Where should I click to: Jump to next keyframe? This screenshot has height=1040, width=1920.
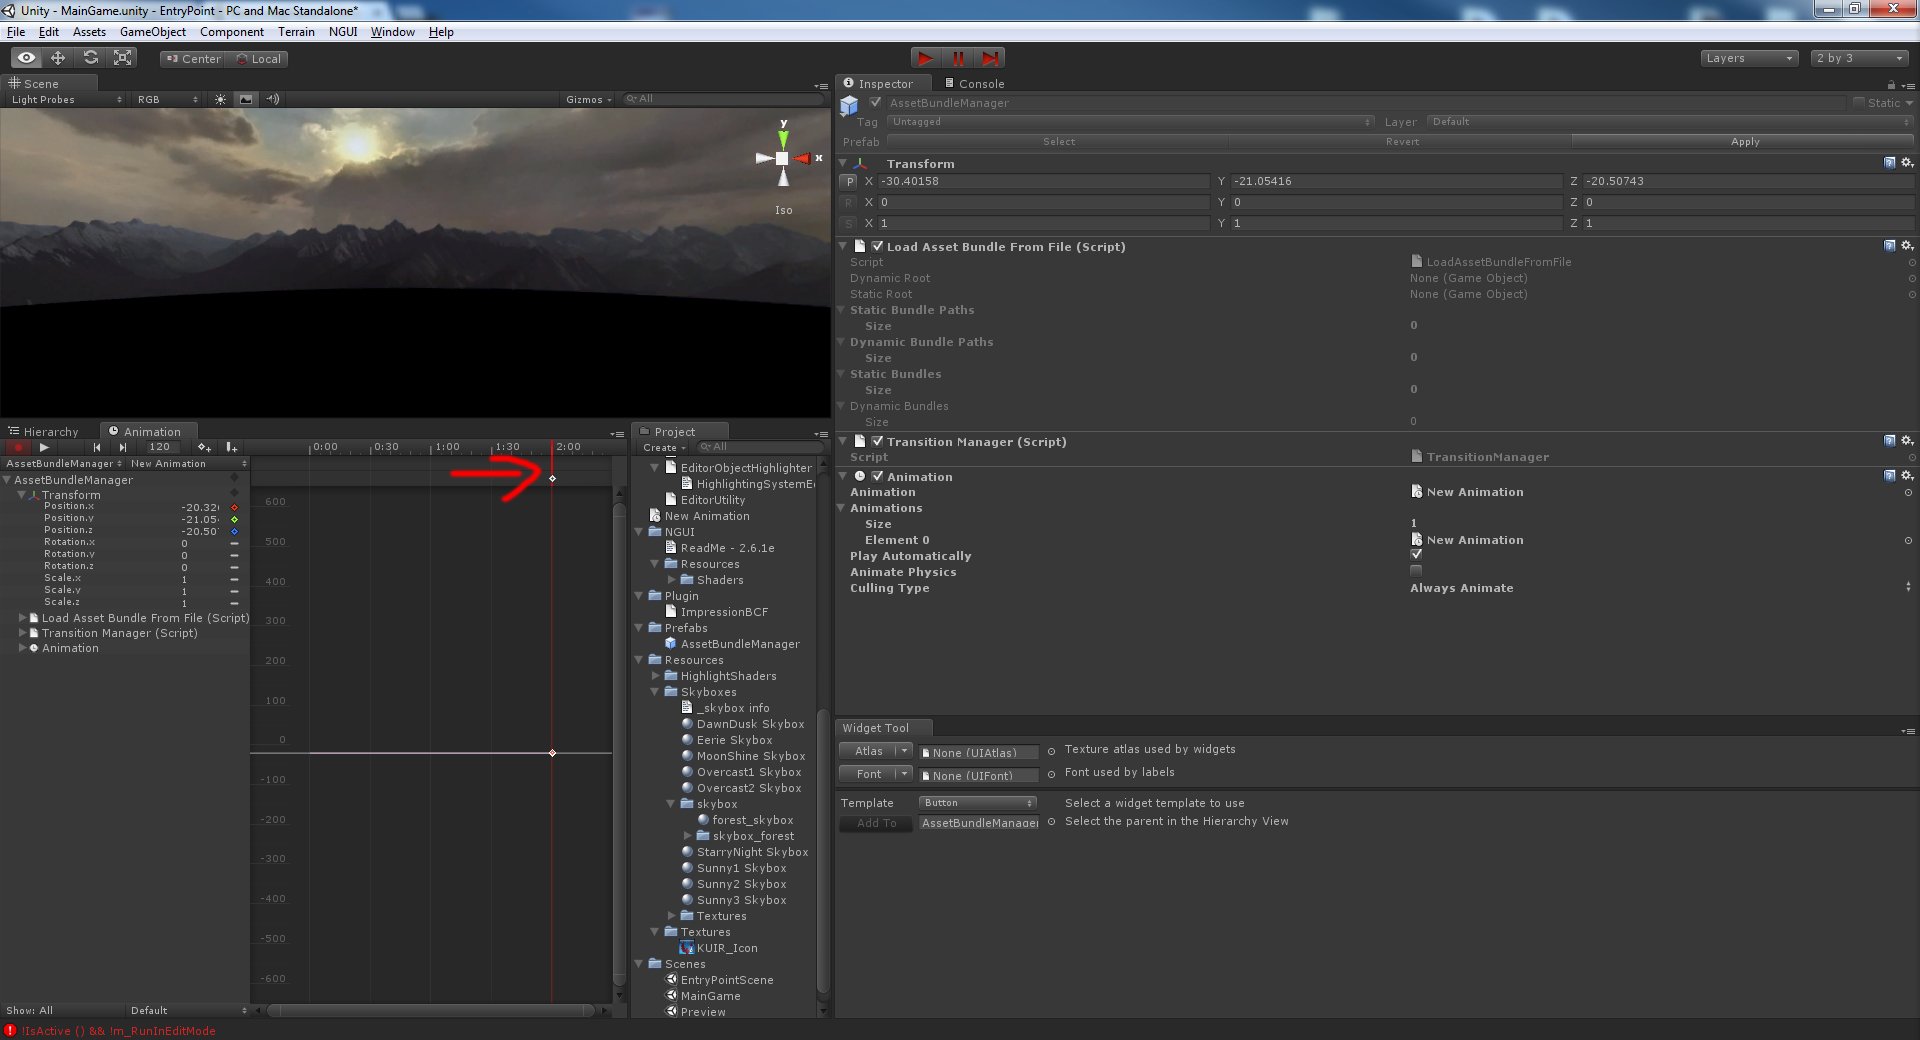coord(123,447)
